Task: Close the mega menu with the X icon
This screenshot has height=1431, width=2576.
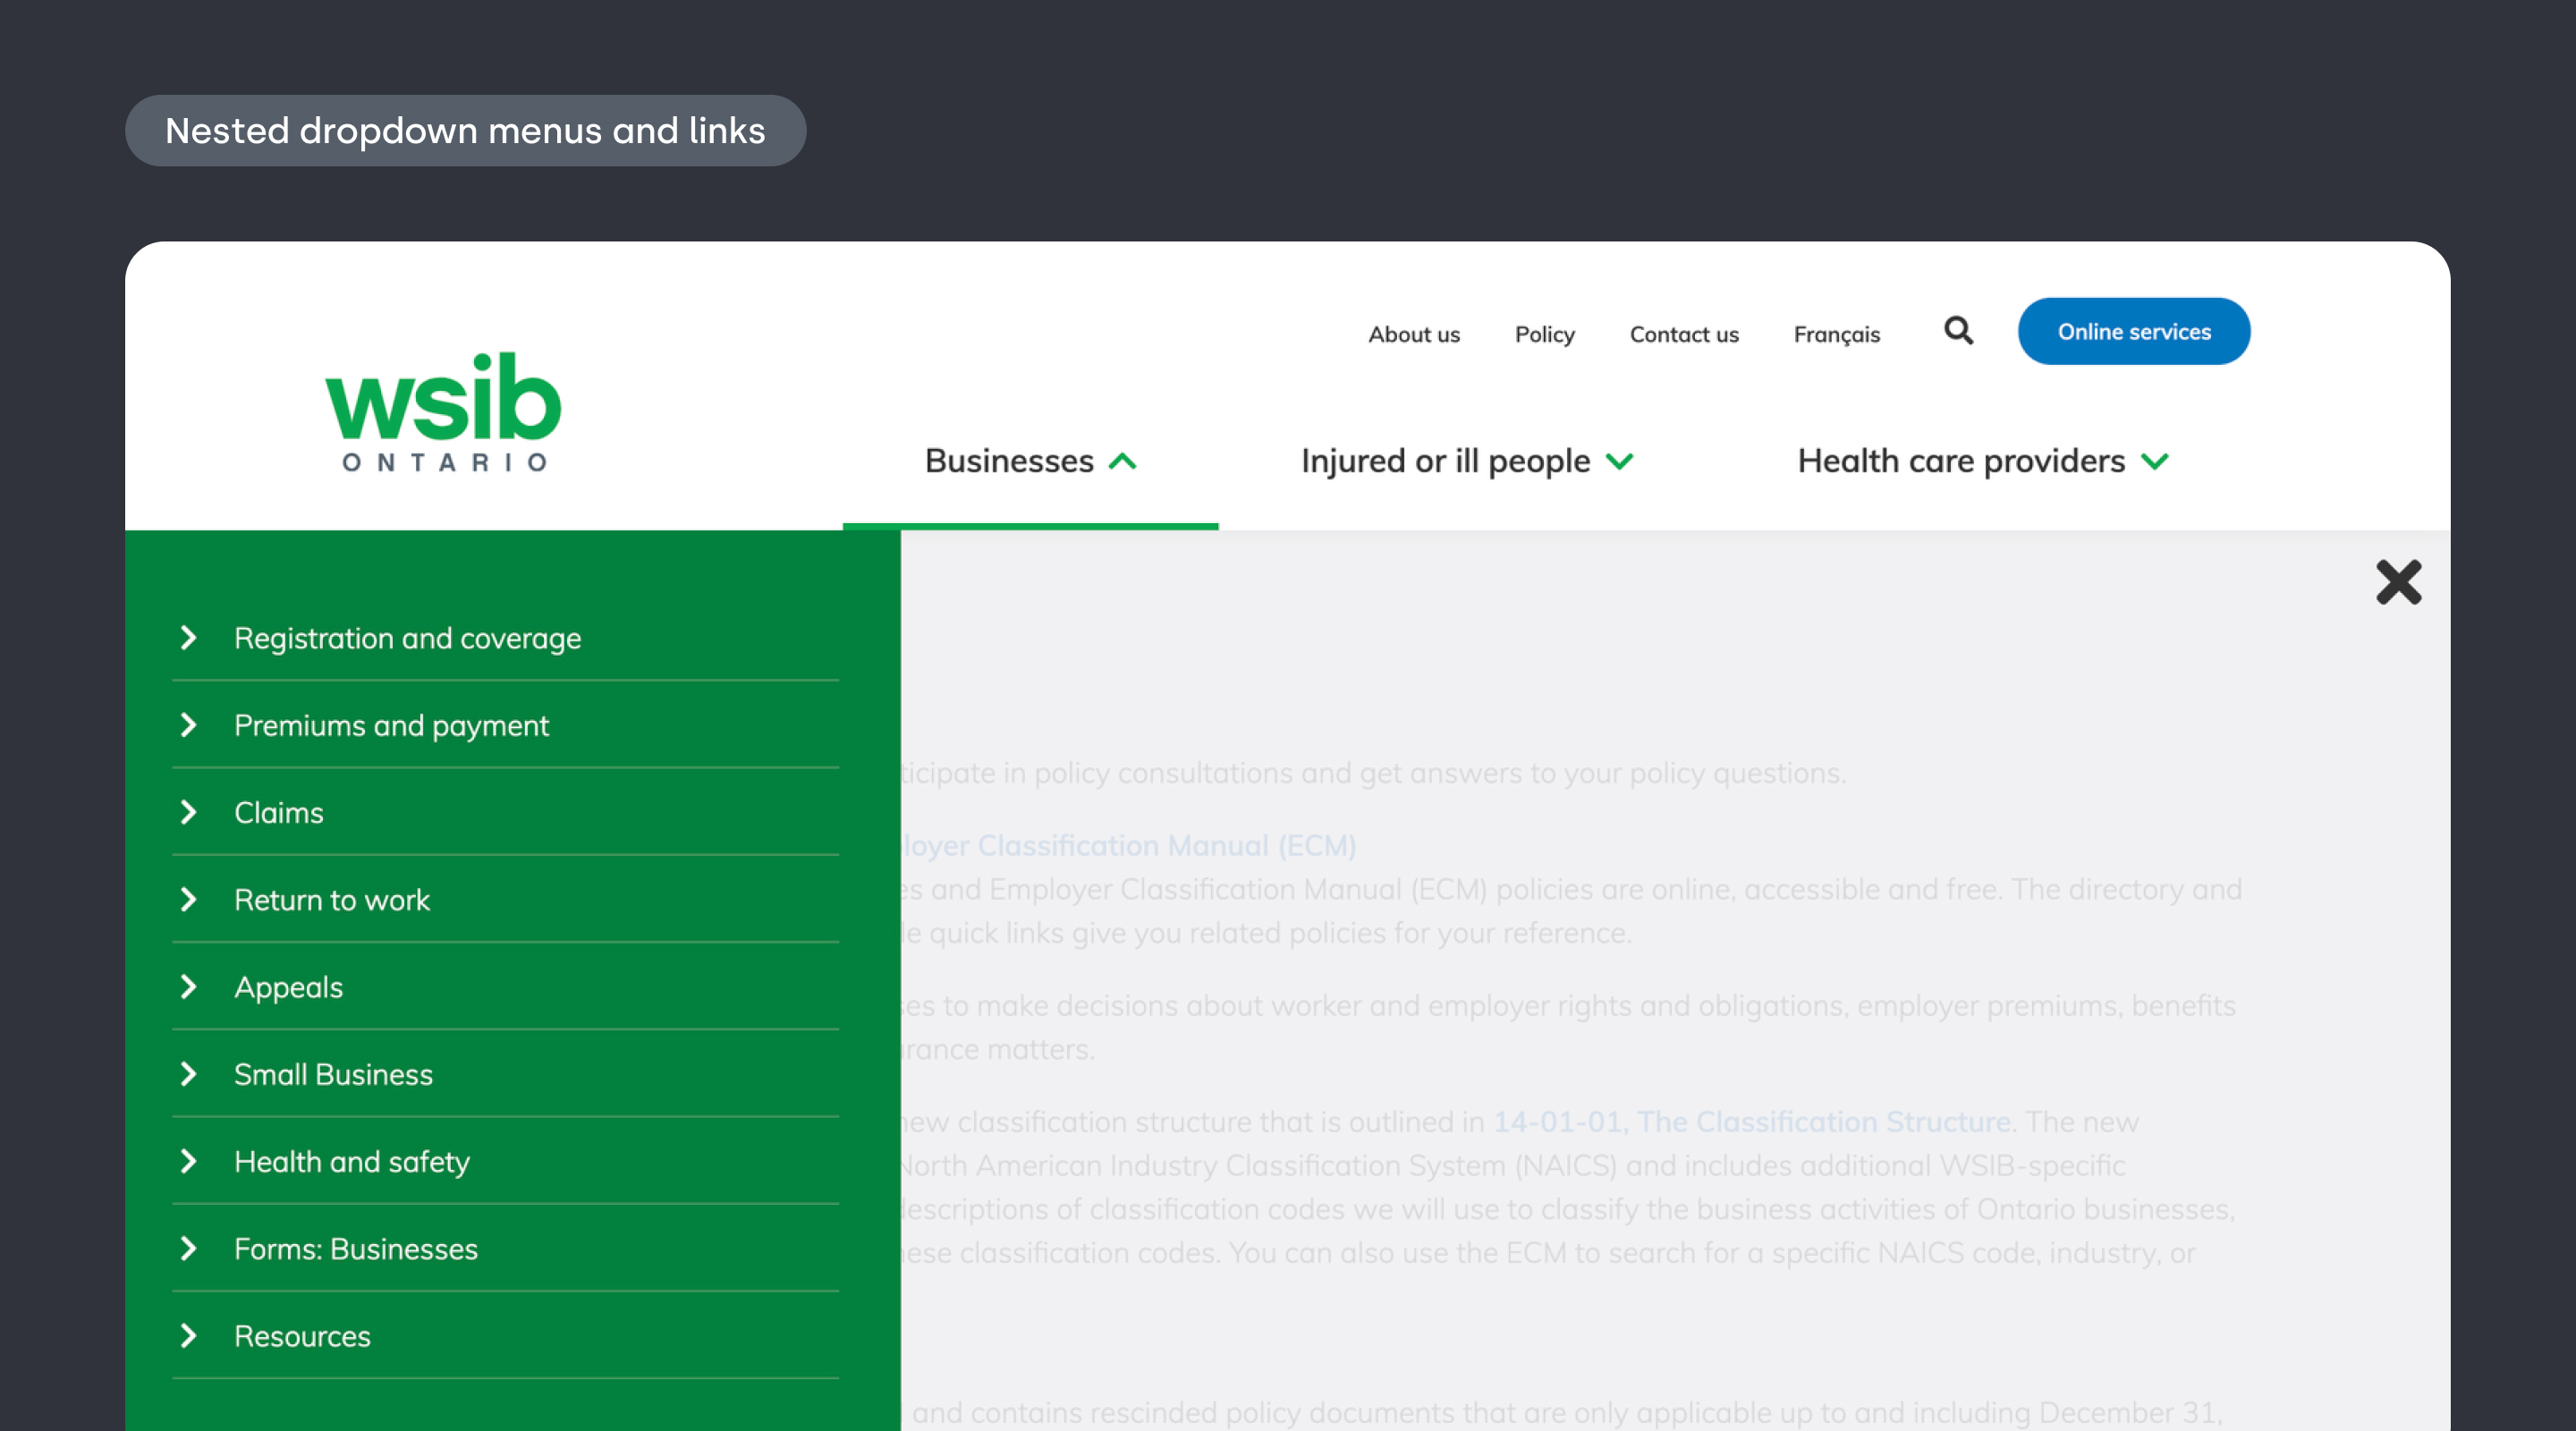Action: point(2398,582)
